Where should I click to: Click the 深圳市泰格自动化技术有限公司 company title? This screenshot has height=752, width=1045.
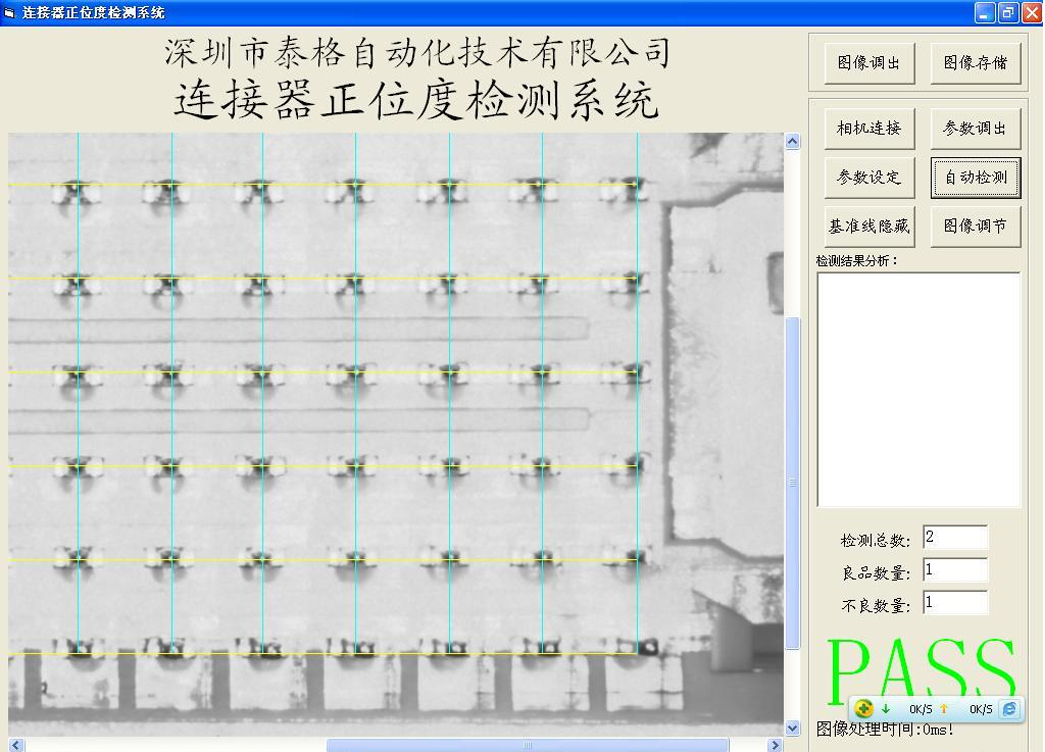pos(417,53)
